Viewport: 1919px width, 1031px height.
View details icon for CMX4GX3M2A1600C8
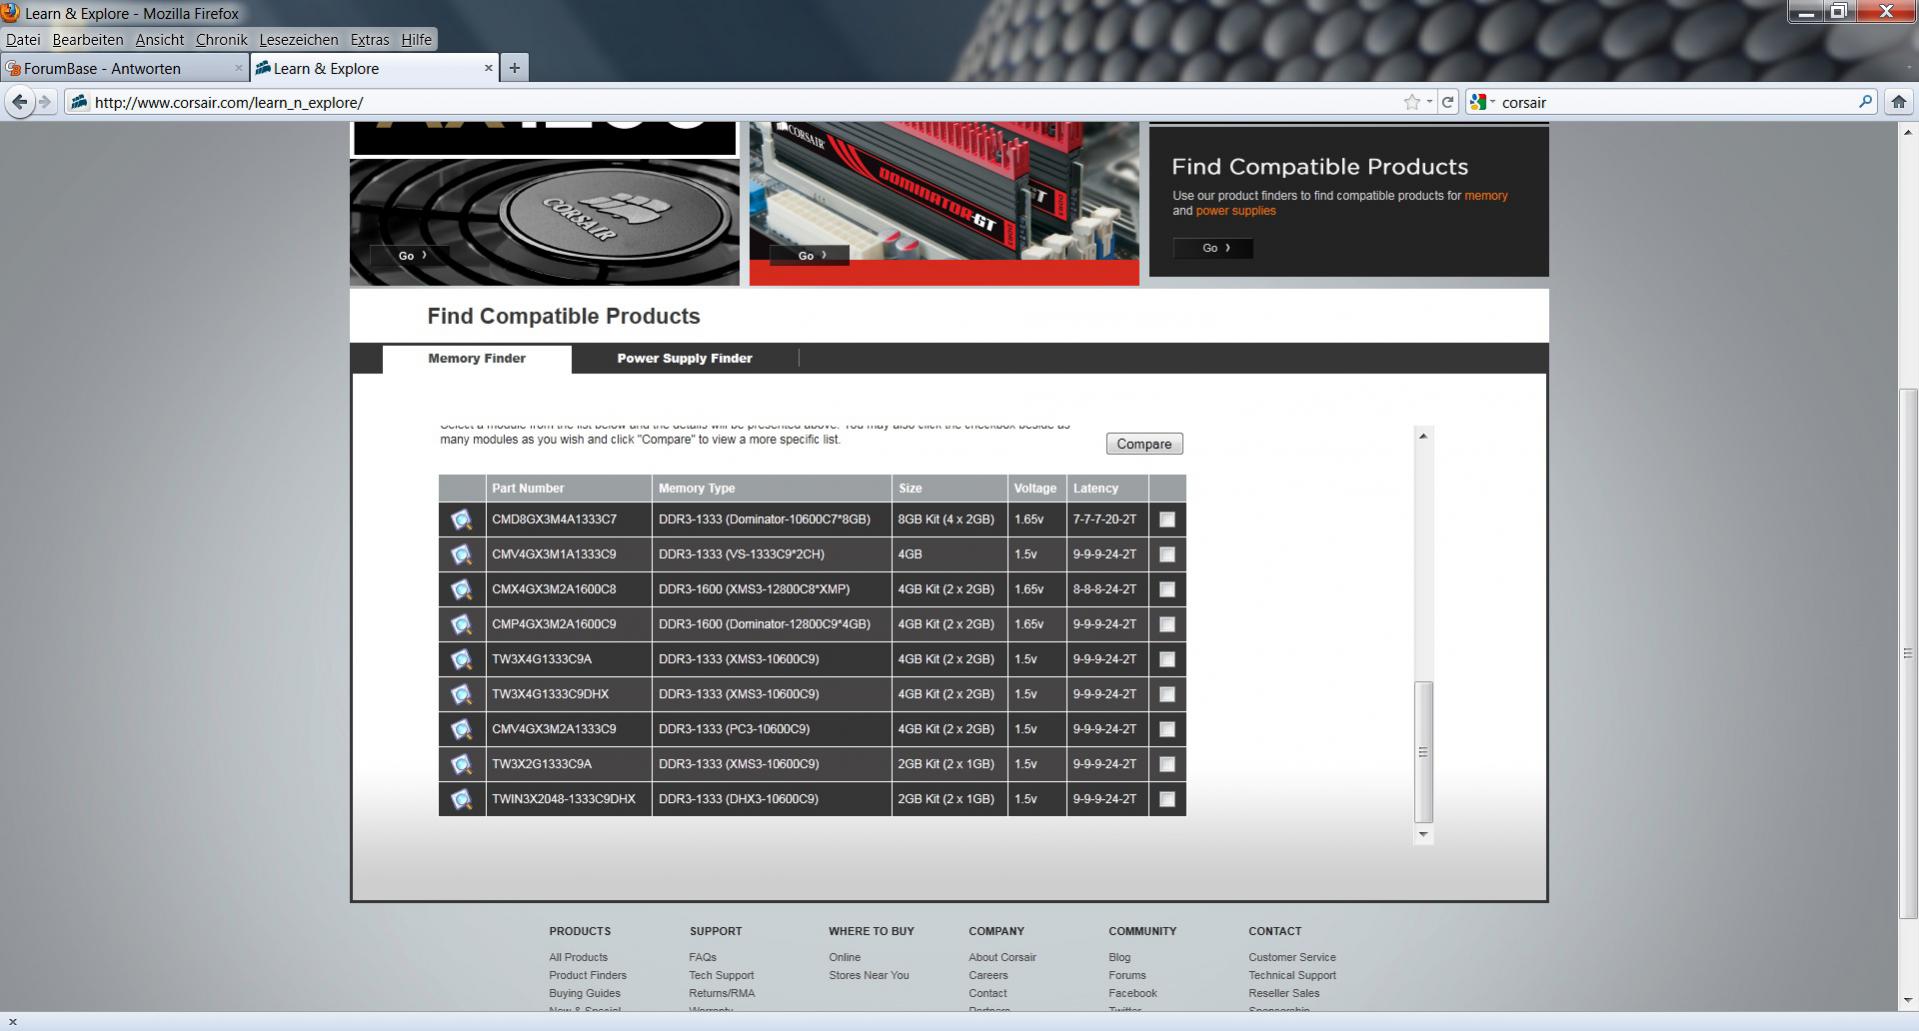461,589
